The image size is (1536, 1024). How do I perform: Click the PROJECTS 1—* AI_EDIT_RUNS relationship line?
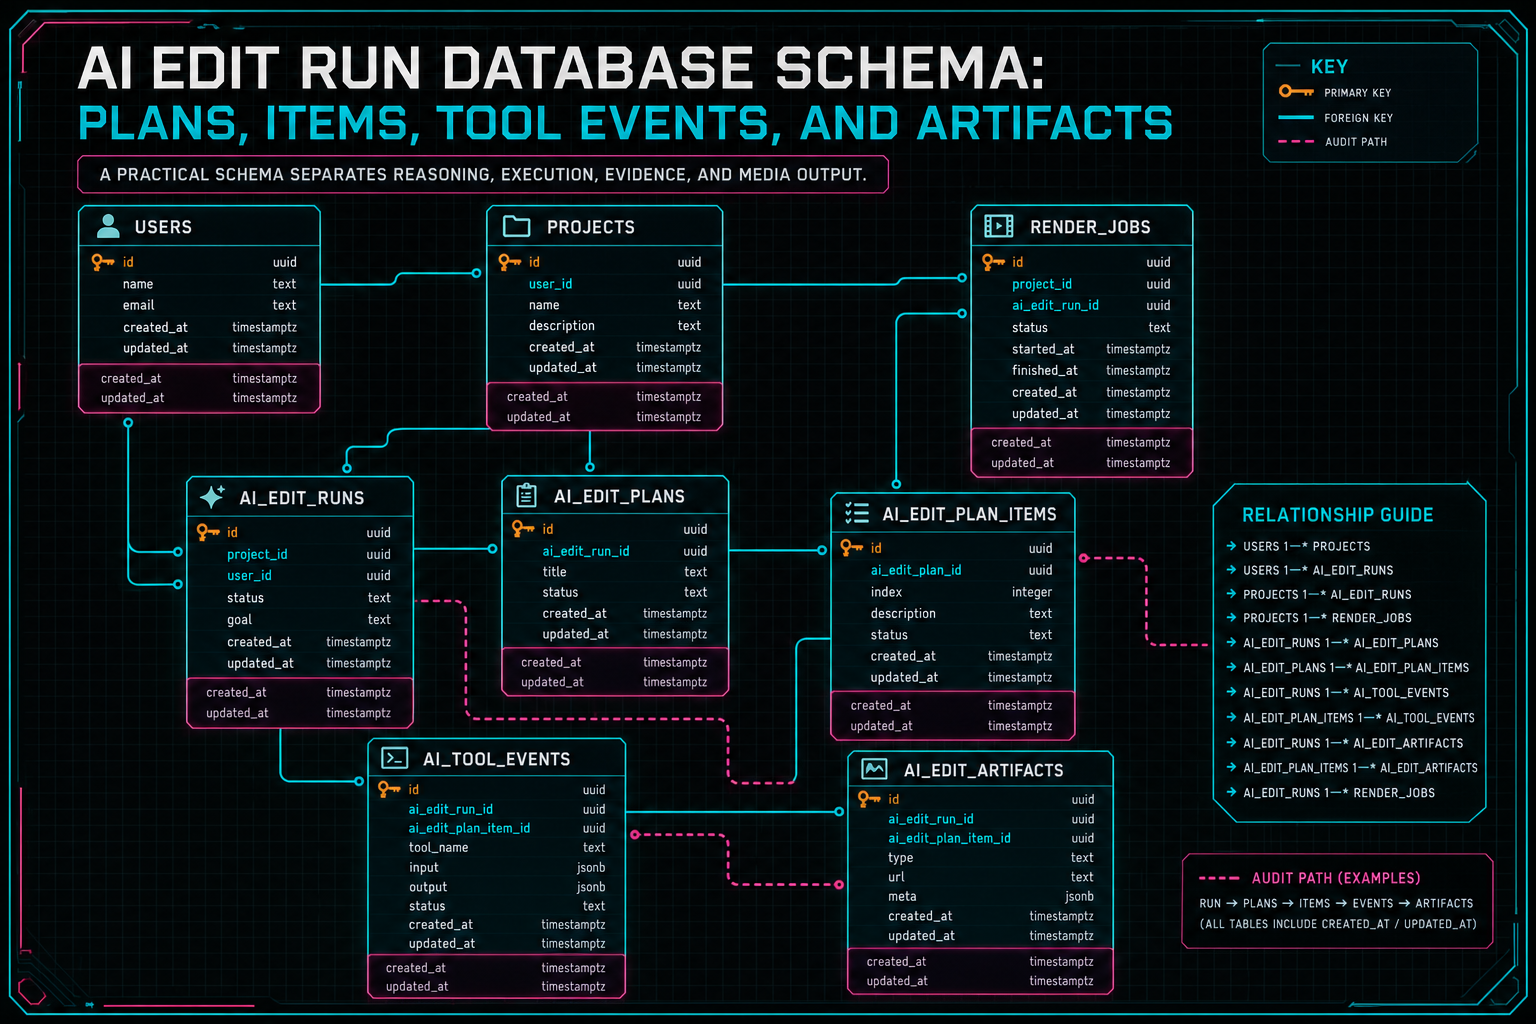1327,594
